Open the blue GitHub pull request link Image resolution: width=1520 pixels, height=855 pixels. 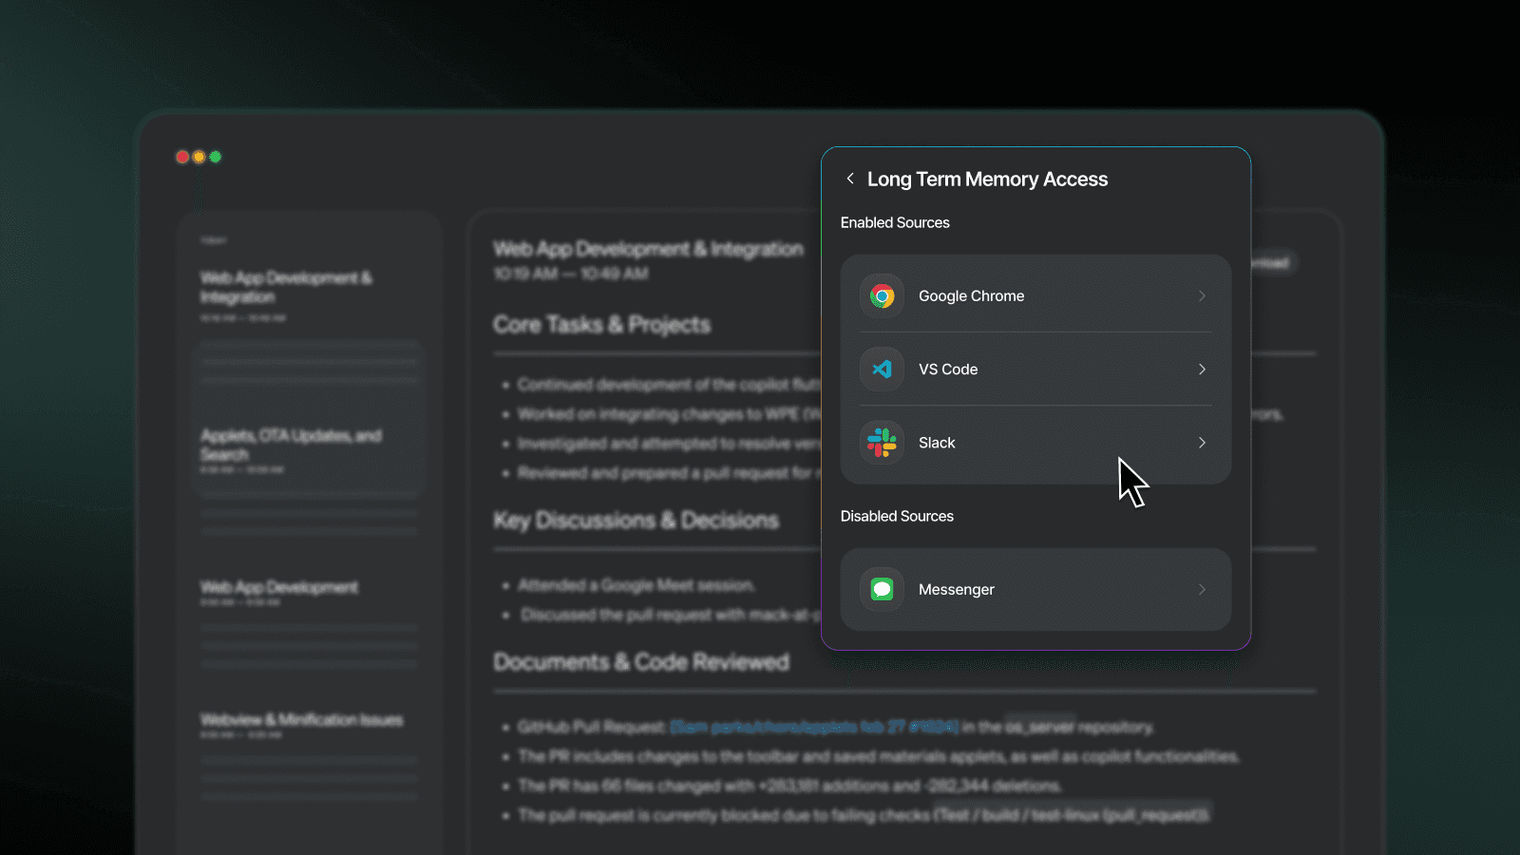click(x=814, y=727)
